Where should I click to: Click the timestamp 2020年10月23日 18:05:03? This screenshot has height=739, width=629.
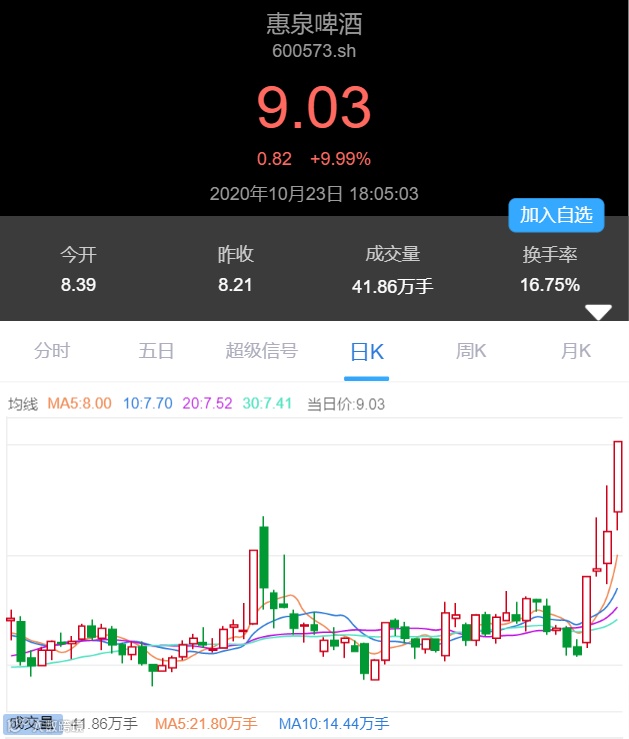(314, 194)
